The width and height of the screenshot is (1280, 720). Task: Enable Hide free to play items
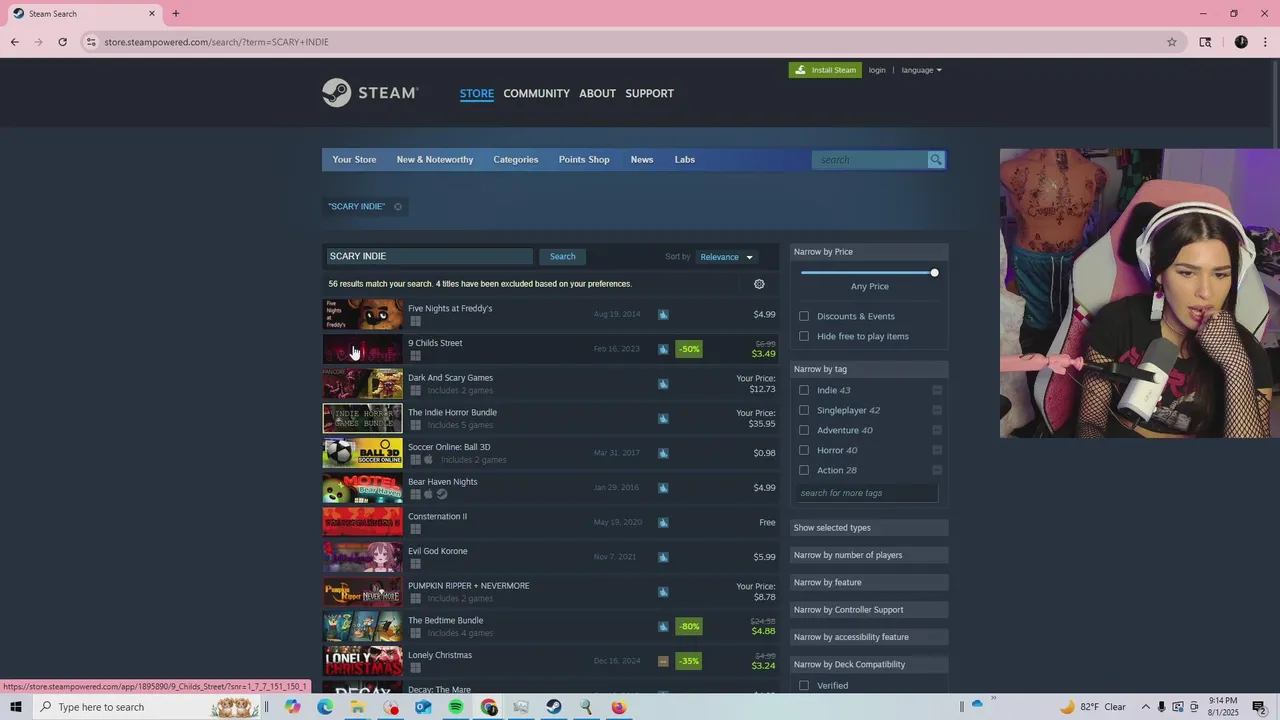click(x=804, y=336)
